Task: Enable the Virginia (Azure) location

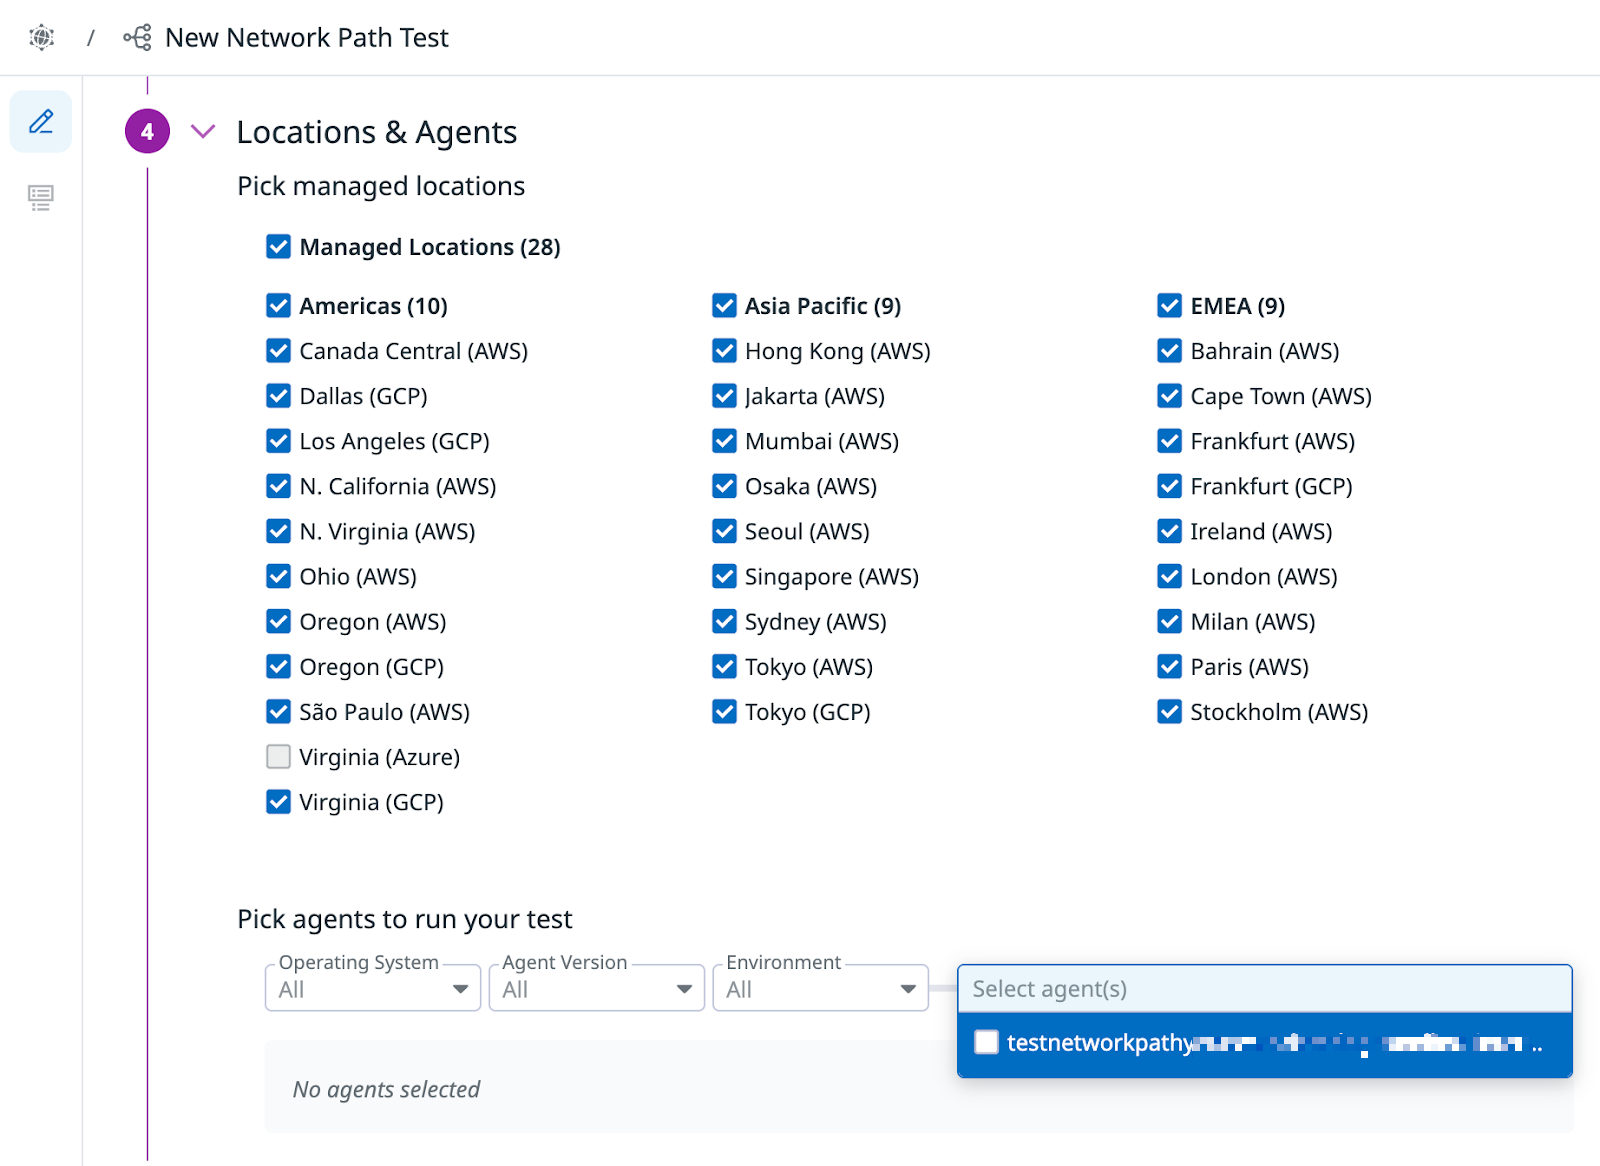Action: [x=279, y=757]
